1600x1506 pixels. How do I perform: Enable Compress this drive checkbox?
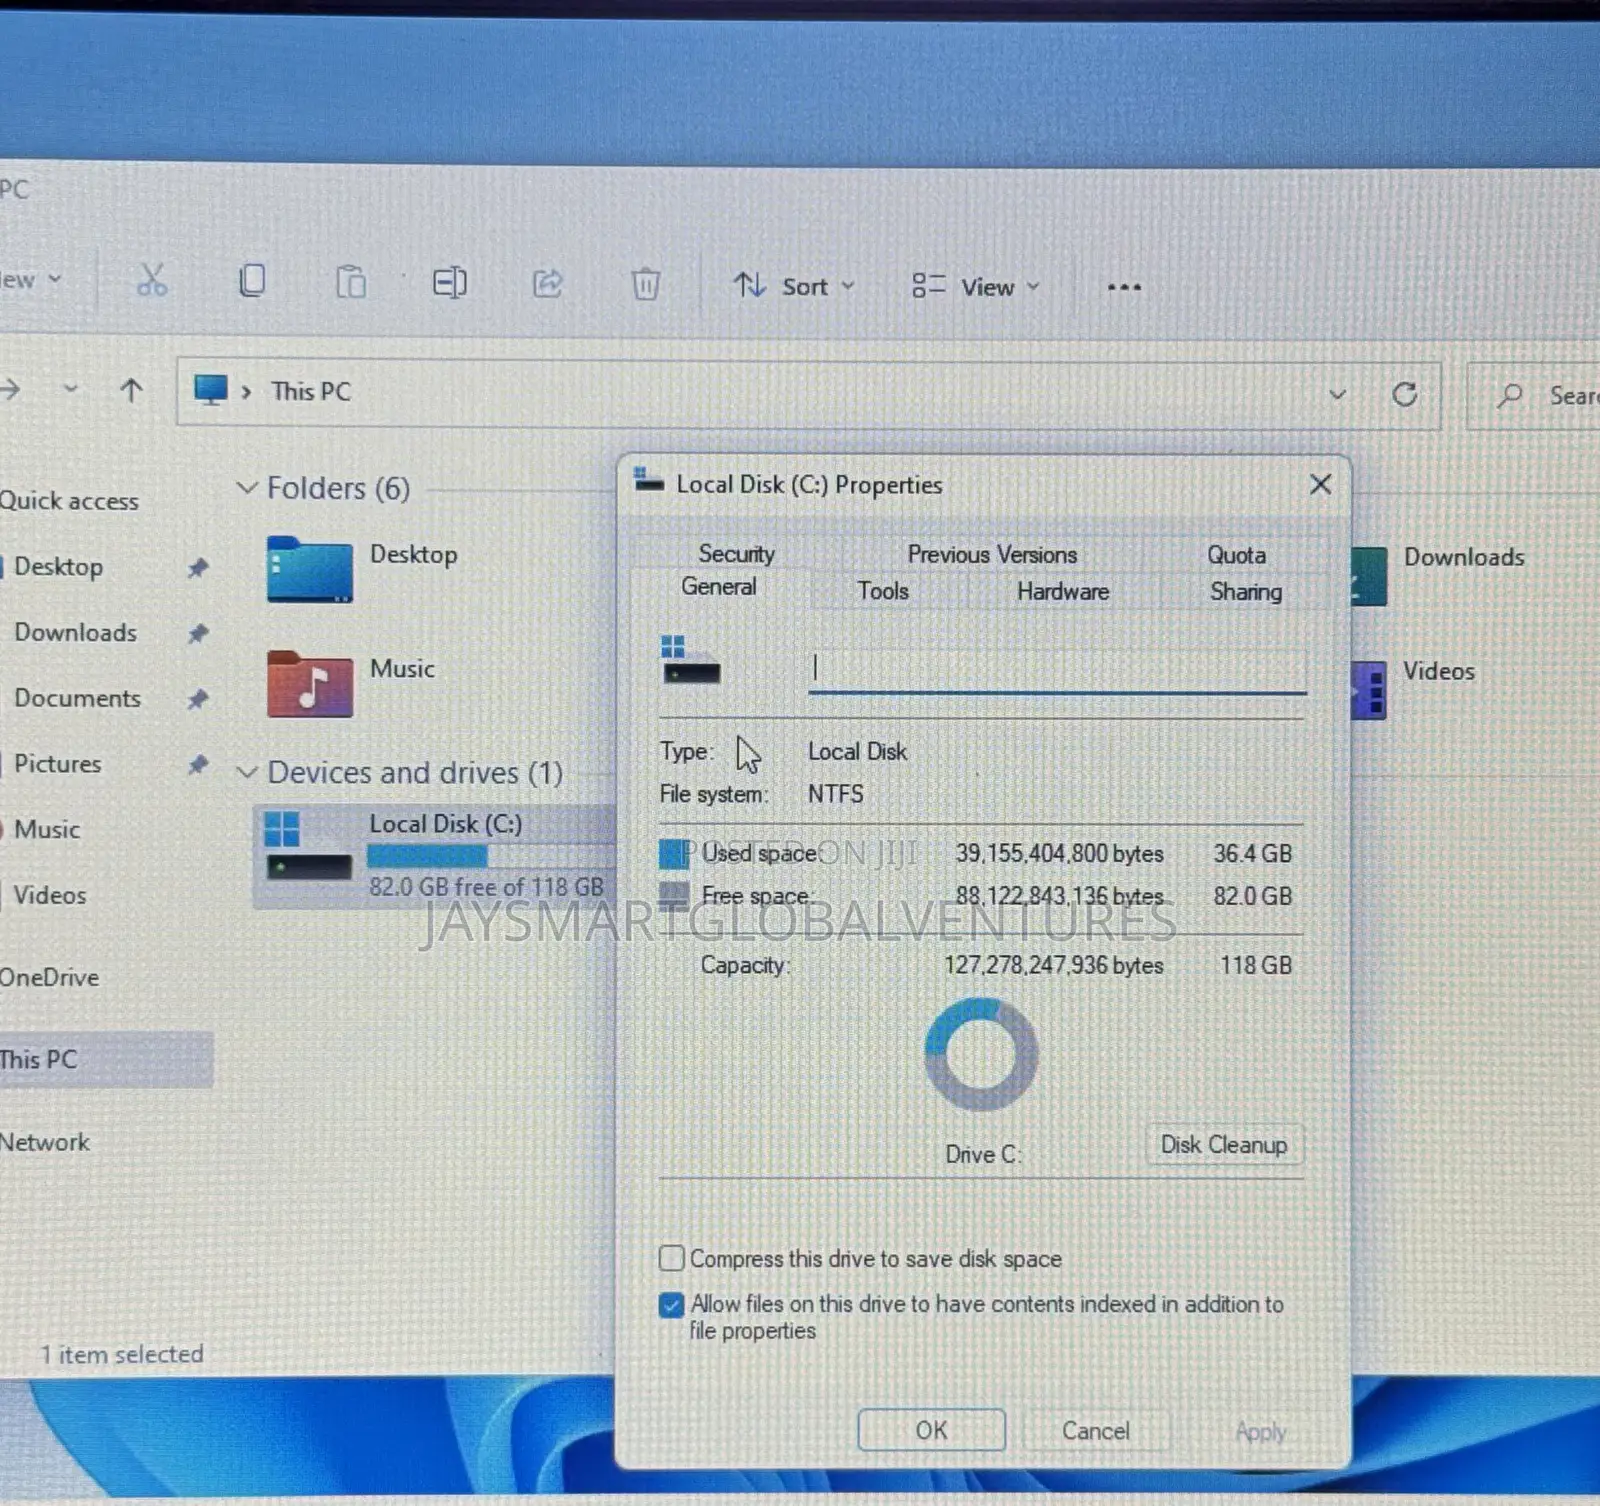[x=671, y=1258]
